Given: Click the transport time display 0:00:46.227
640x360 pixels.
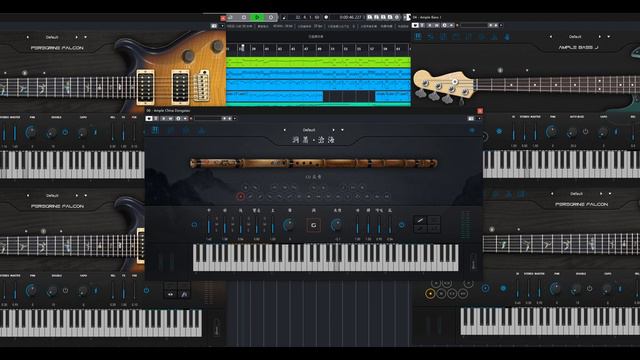Looking at the screenshot, I should pyautogui.click(x=350, y=17).
